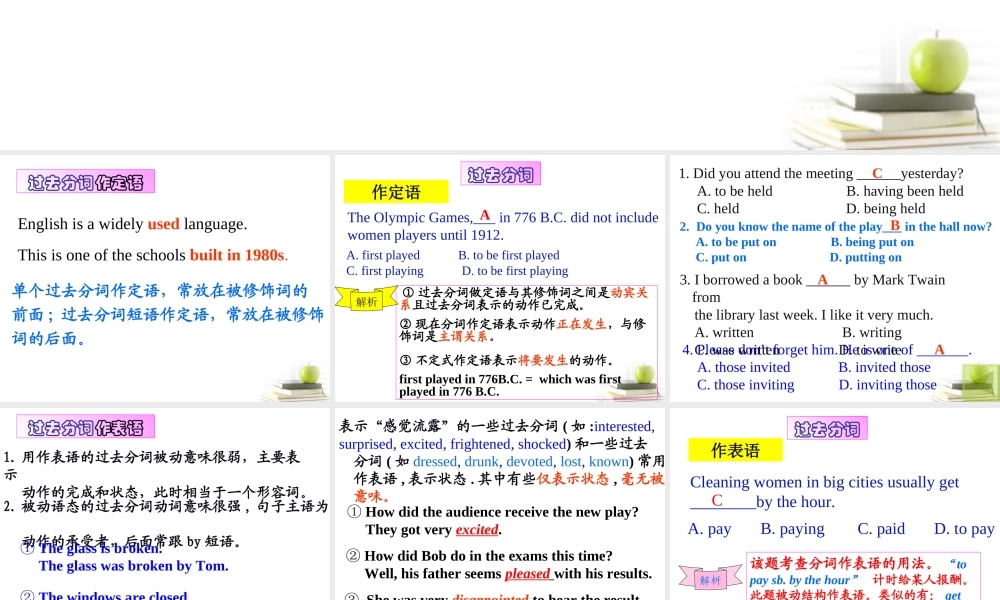This screenshot has width=1000, height=600.
Task: Open the 过去分词作表语 slide thumbnail
Action: (165, 504)
